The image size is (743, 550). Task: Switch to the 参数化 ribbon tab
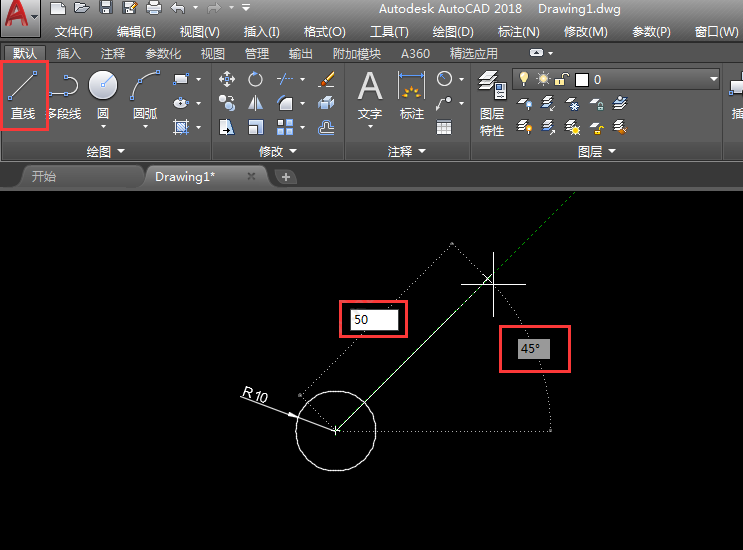163,54
